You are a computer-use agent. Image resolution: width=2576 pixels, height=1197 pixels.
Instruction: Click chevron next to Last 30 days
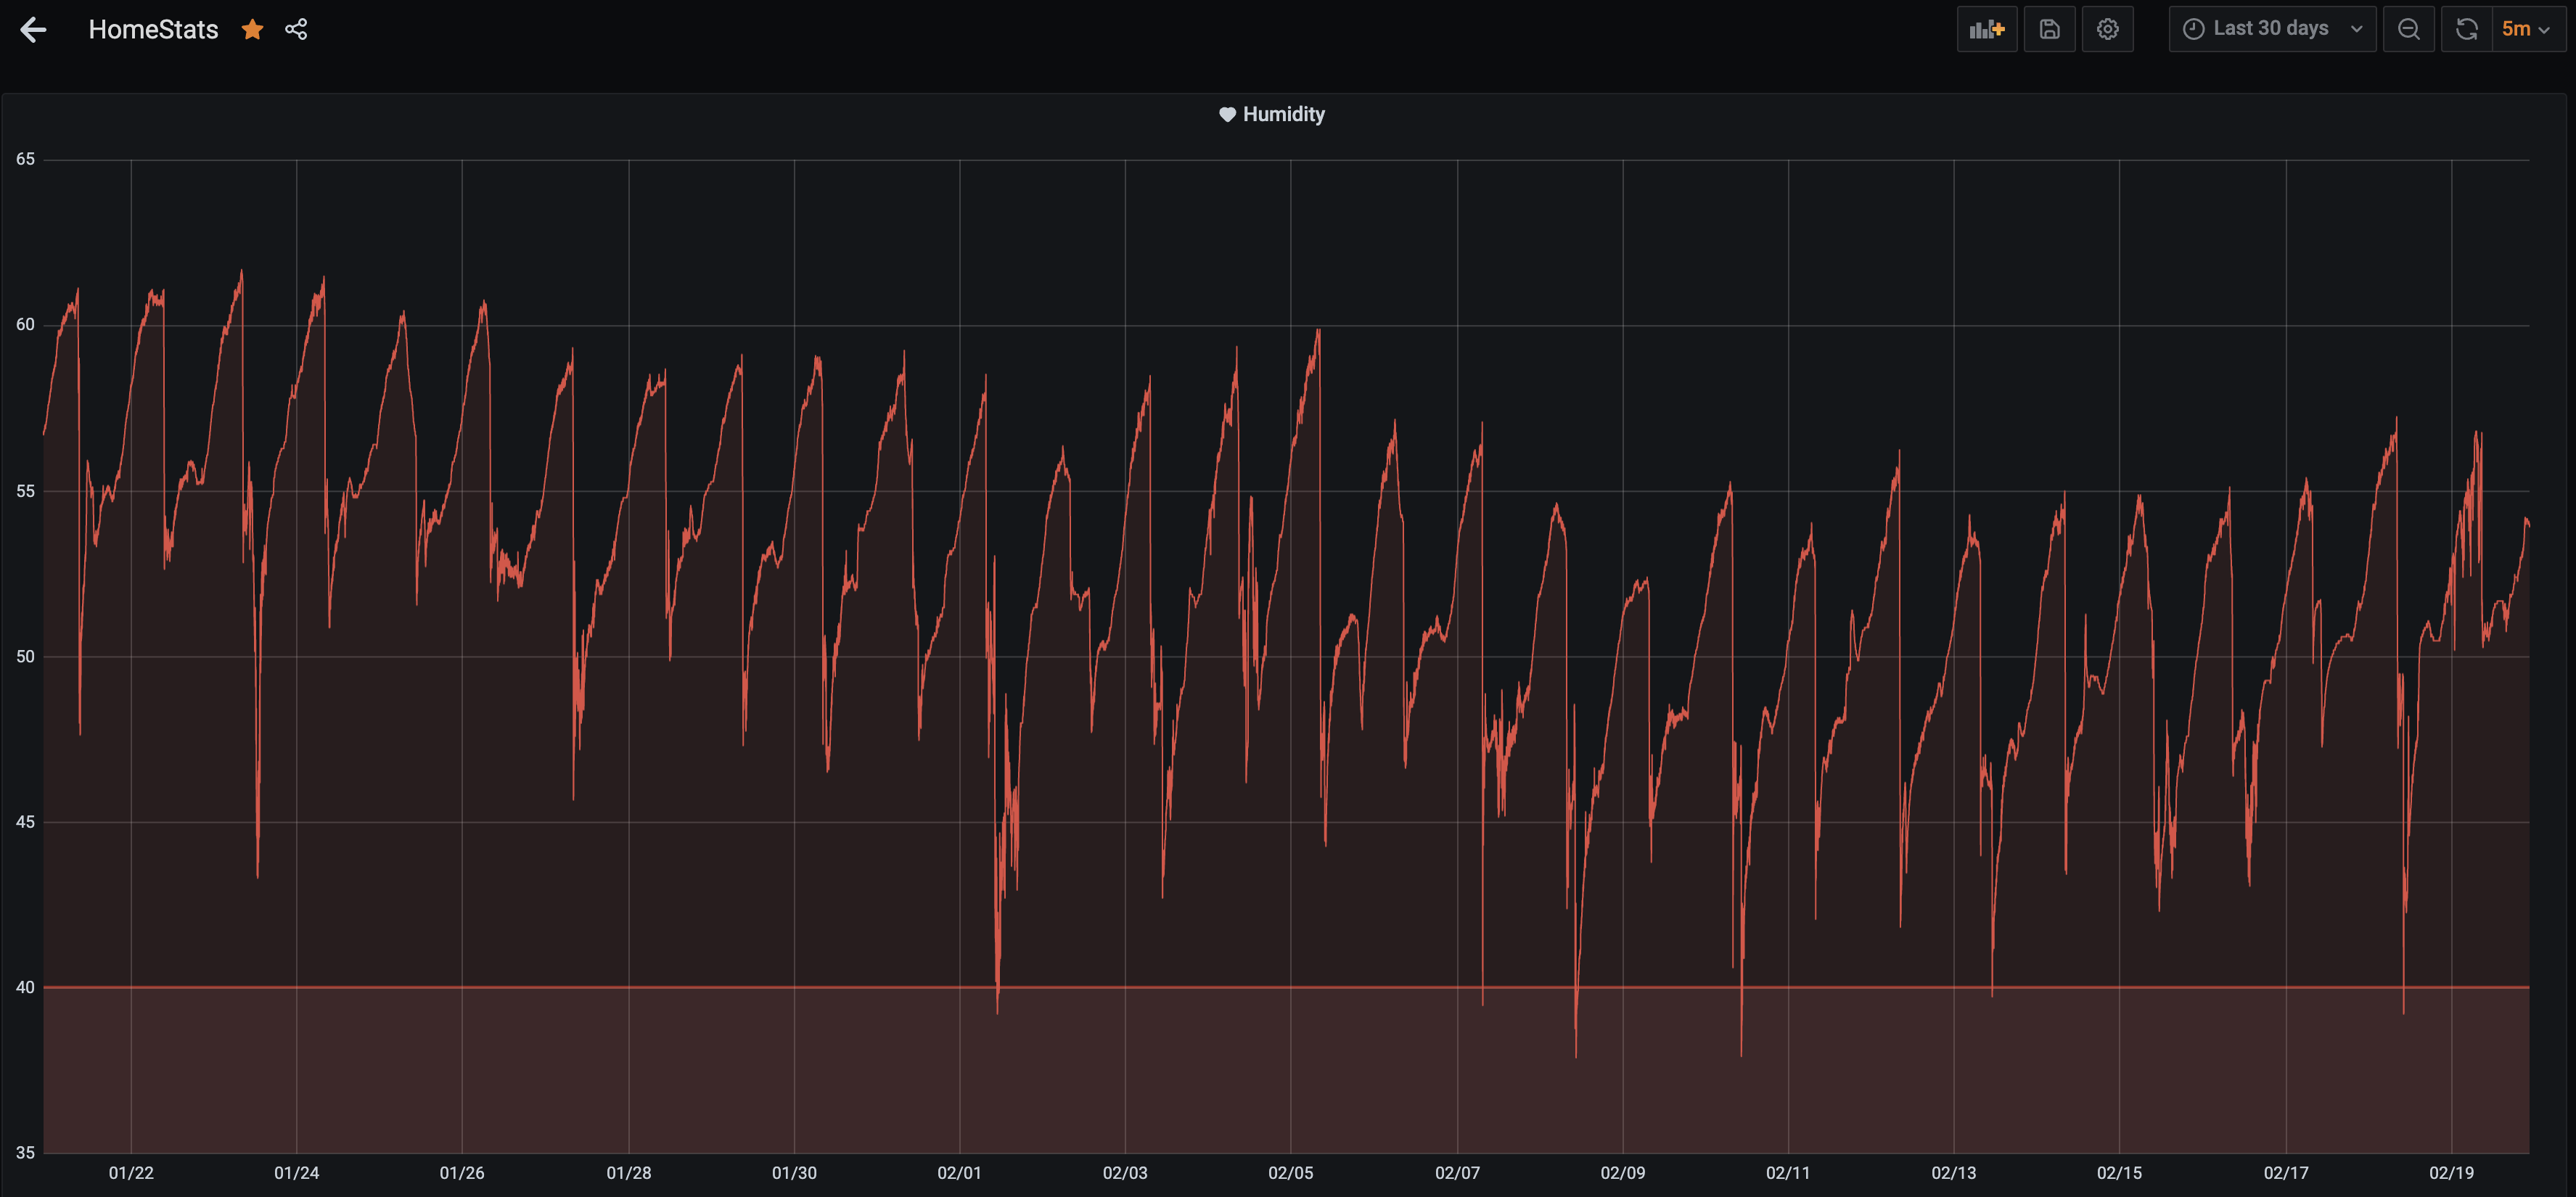coord(2356,29)
